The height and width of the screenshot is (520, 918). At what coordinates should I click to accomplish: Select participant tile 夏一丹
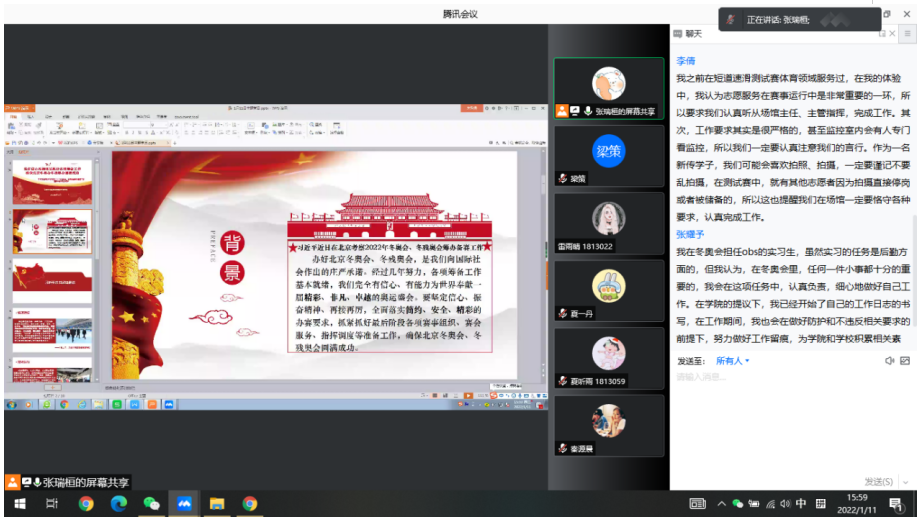609,291
